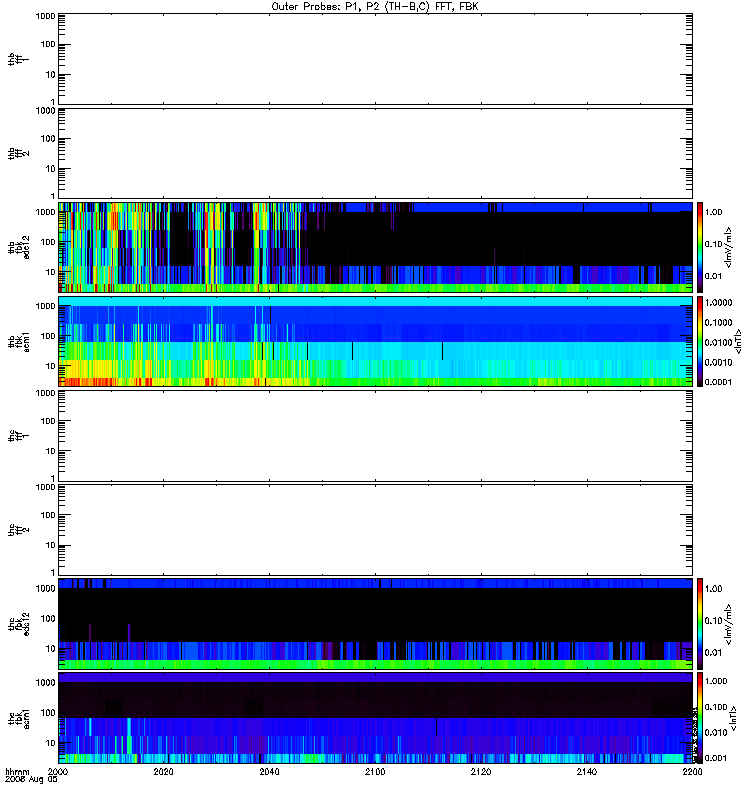Viewport: 750px width, 800px height.
Task: Click the '2008 Aug 05' date label
Action: (x=31, y=780)
